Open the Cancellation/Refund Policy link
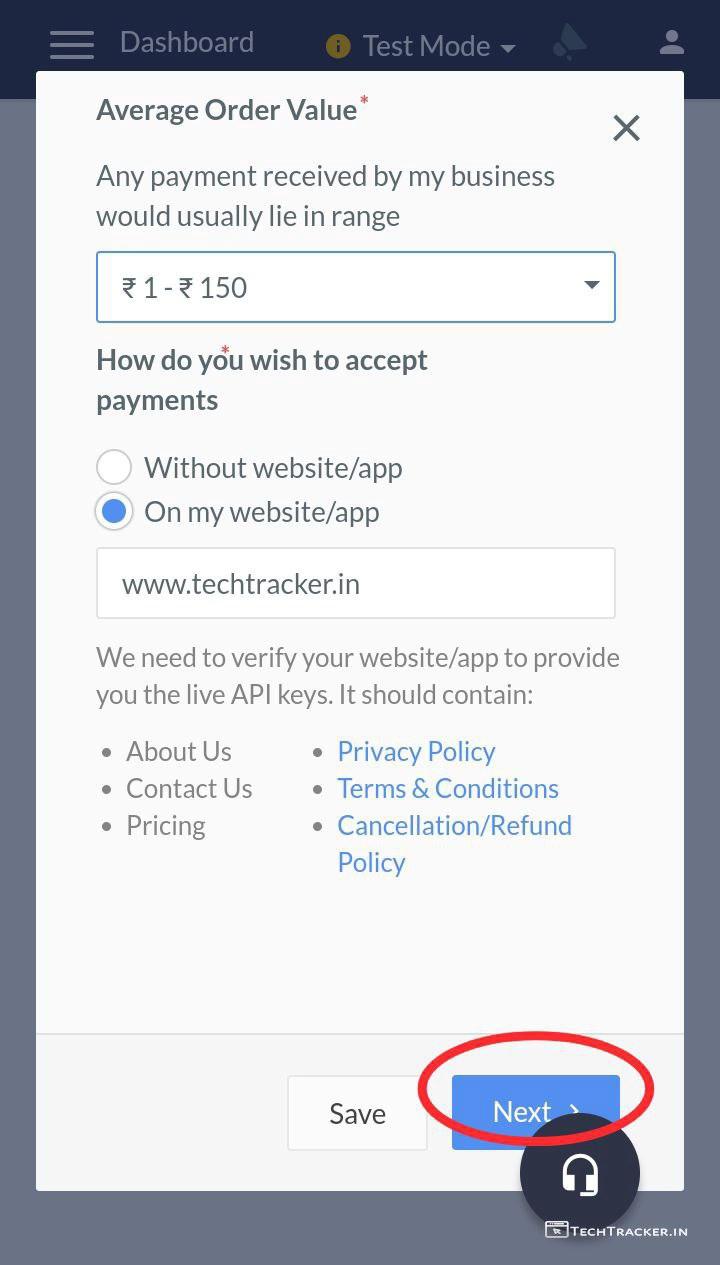This screenshot has height=1265, width=720. 454,826
